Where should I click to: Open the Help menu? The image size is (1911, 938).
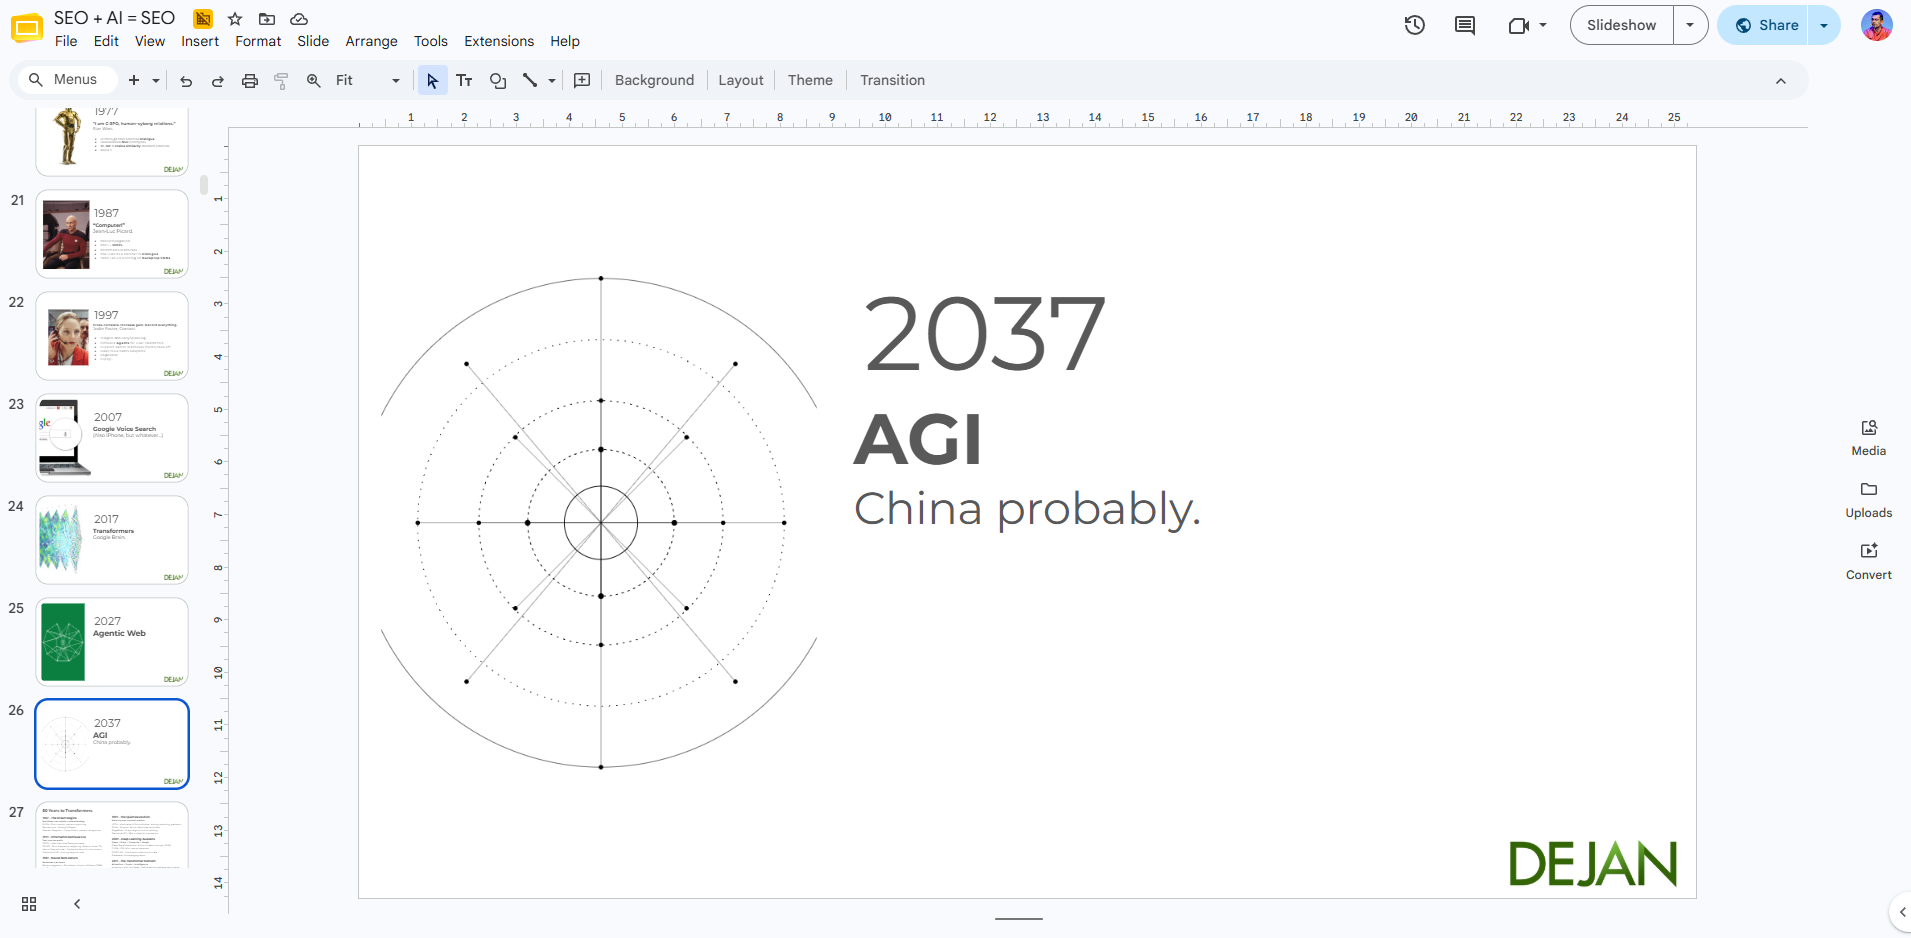[565, 41]
